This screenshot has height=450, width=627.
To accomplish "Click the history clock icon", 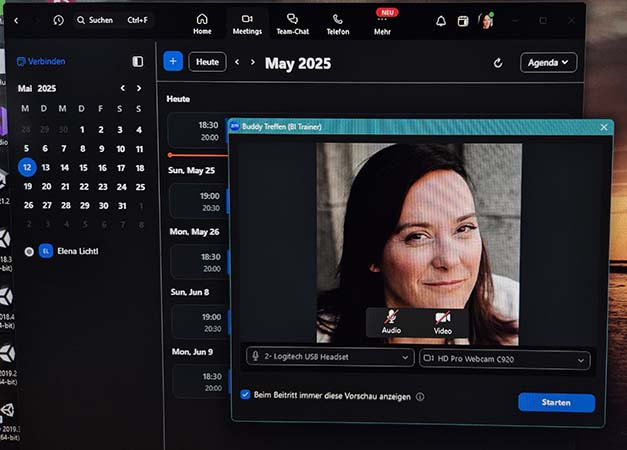I will 58,20.
